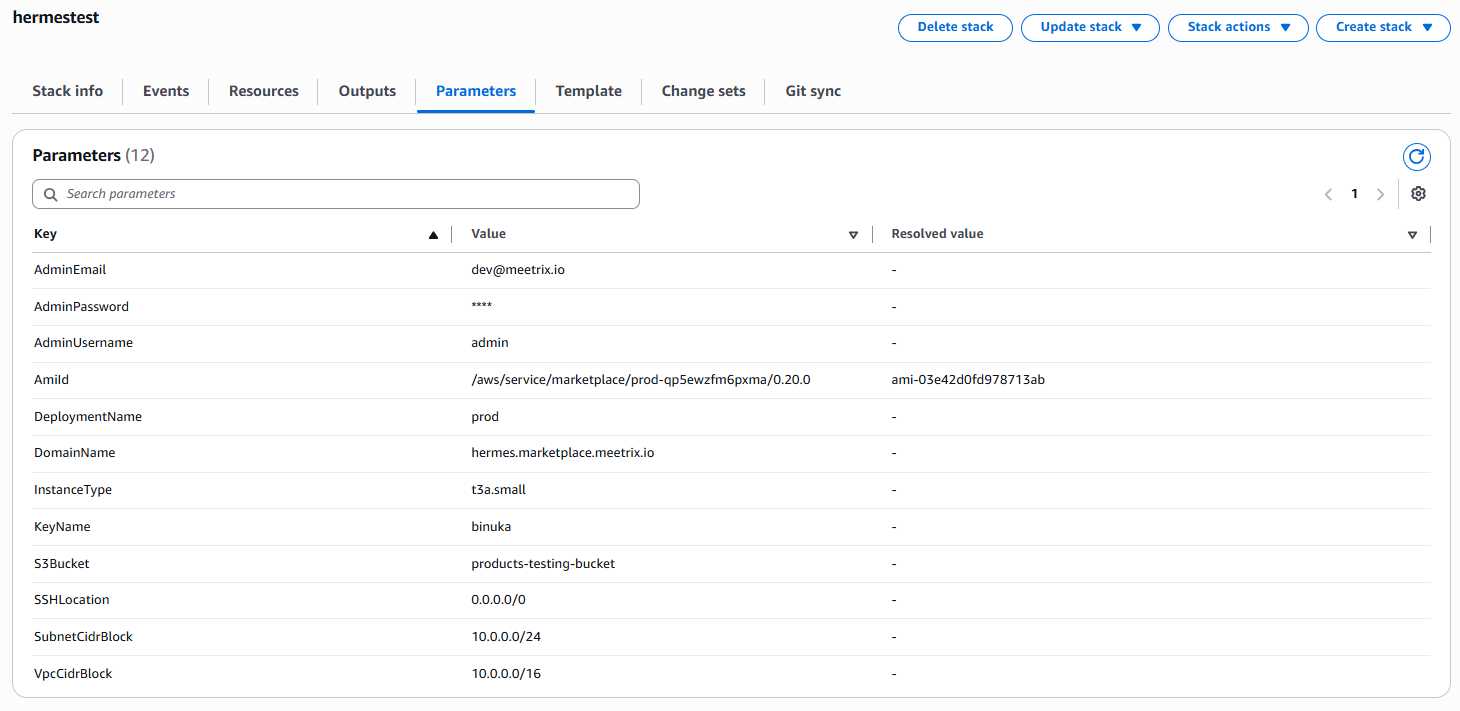
Task: Open the Change sets tab
Action: click(x=704, y=91)
